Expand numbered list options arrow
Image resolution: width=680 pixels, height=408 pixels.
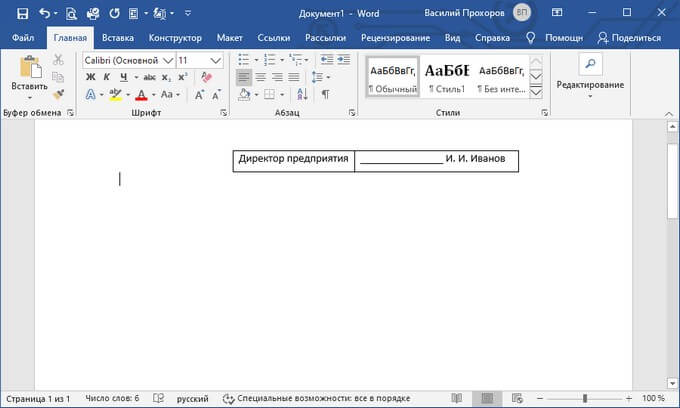282,60
